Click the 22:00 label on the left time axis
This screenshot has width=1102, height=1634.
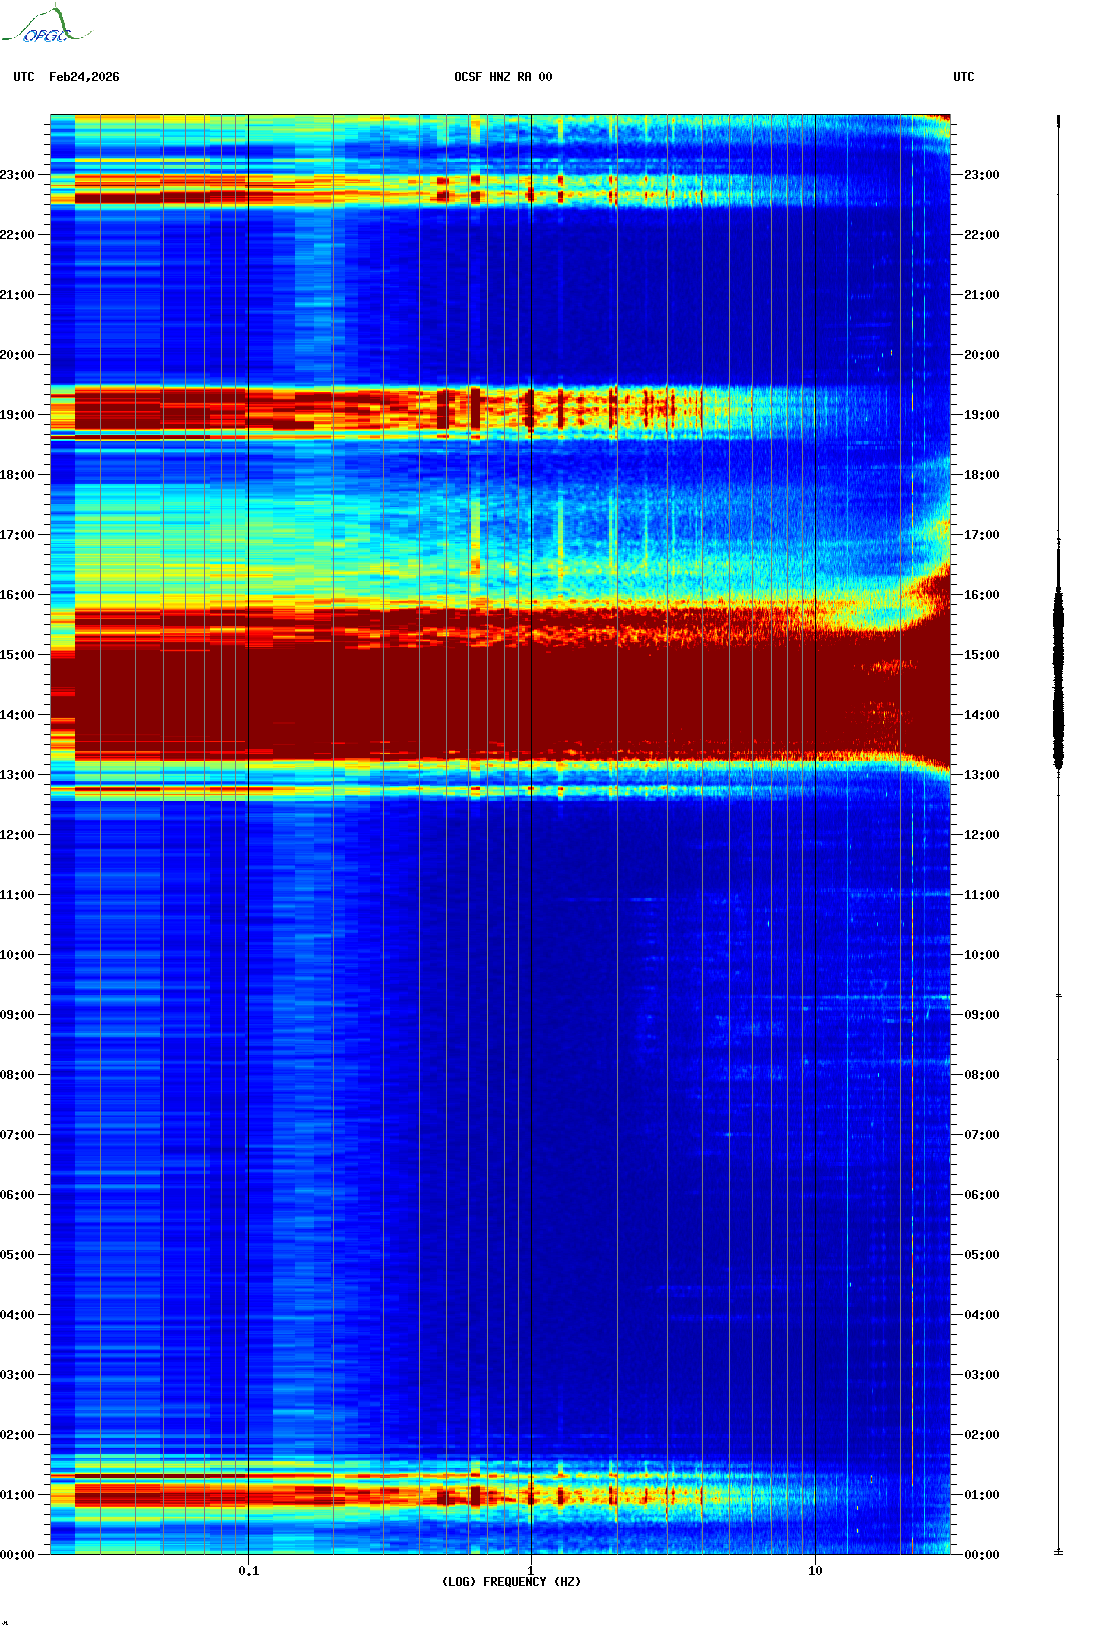(17, 235)
